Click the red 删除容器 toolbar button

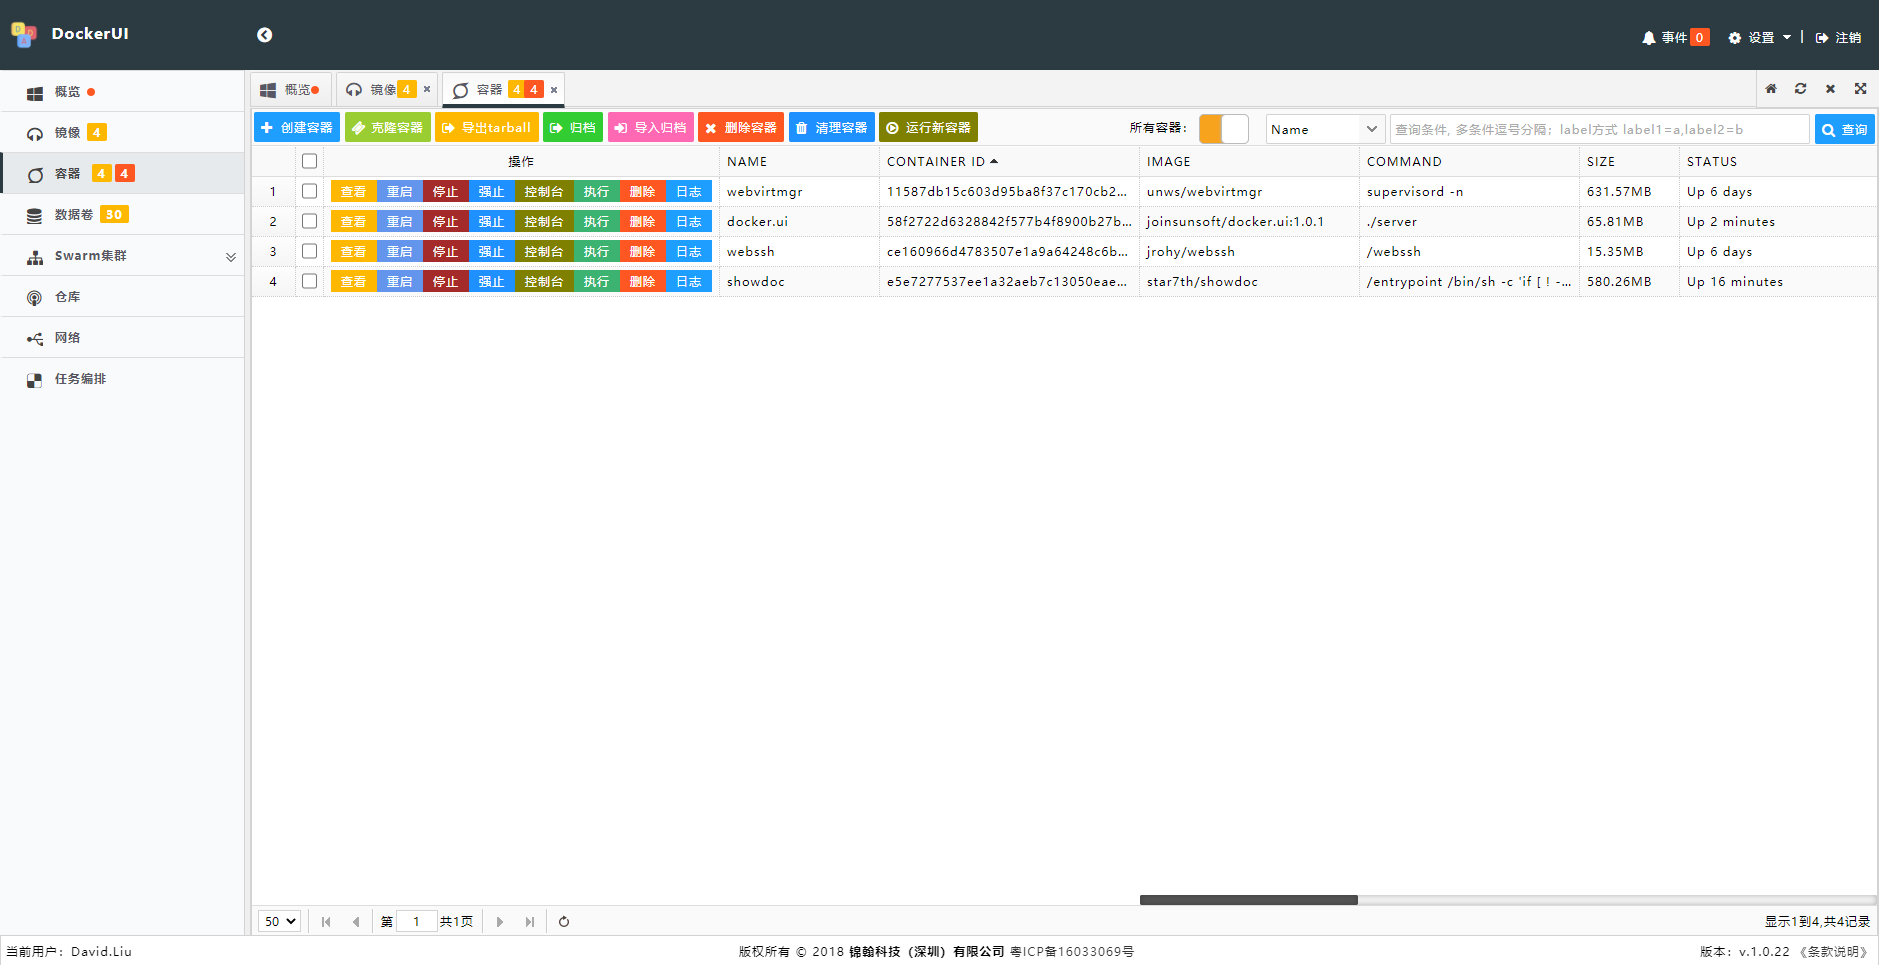[741, 127]
